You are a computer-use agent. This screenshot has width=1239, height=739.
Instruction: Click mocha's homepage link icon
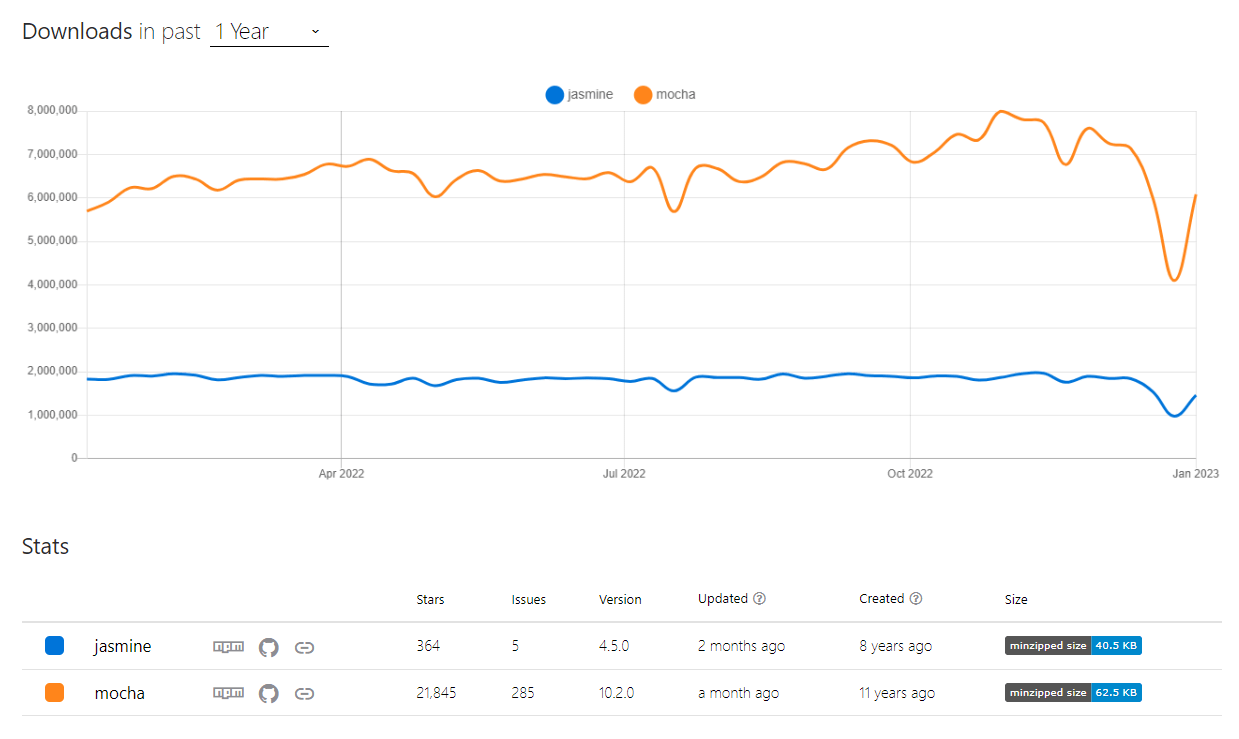(x=304, y=692)
